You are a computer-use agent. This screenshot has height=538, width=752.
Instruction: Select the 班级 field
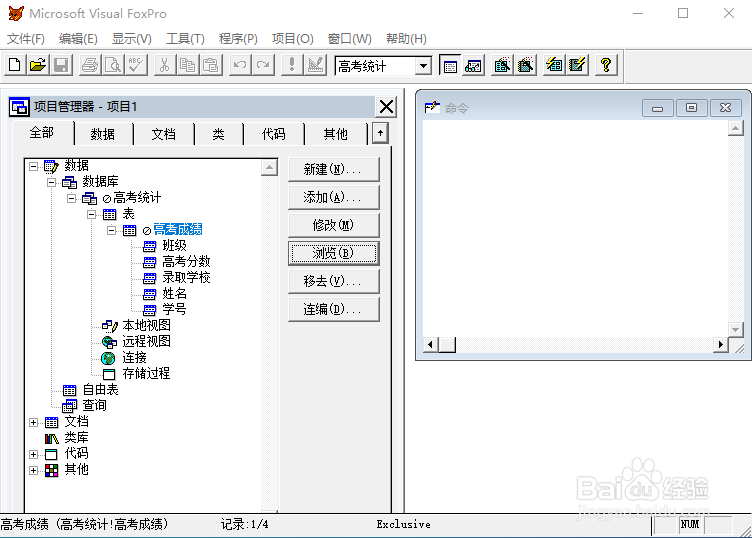coord(174,246)
